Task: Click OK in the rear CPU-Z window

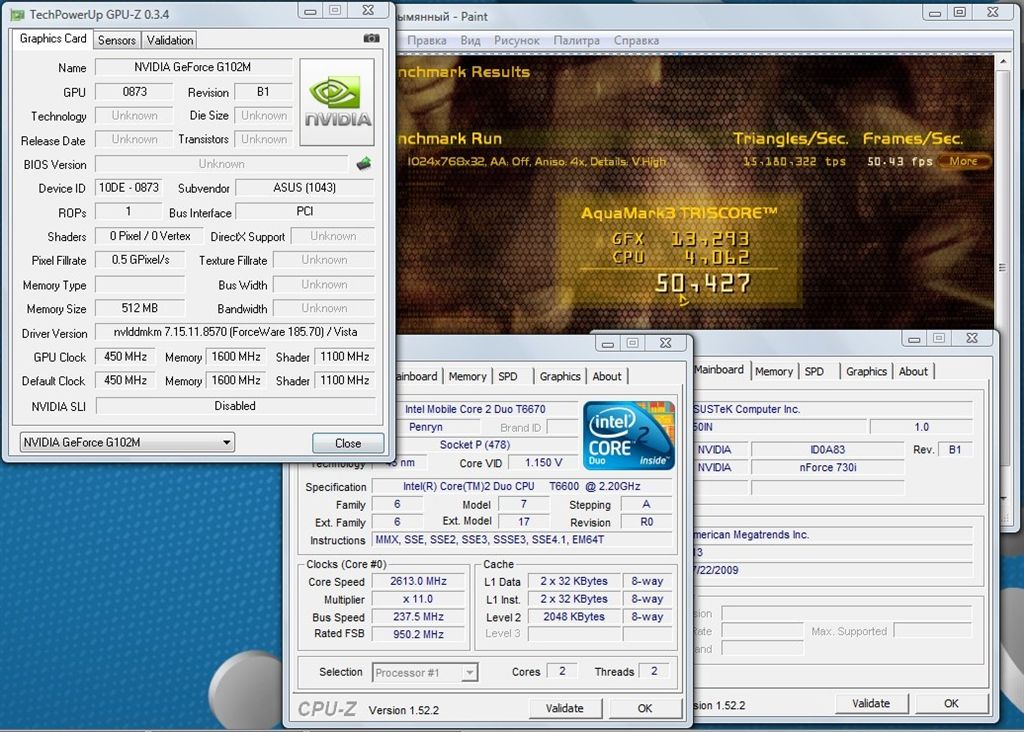Action: click(951, 703)
